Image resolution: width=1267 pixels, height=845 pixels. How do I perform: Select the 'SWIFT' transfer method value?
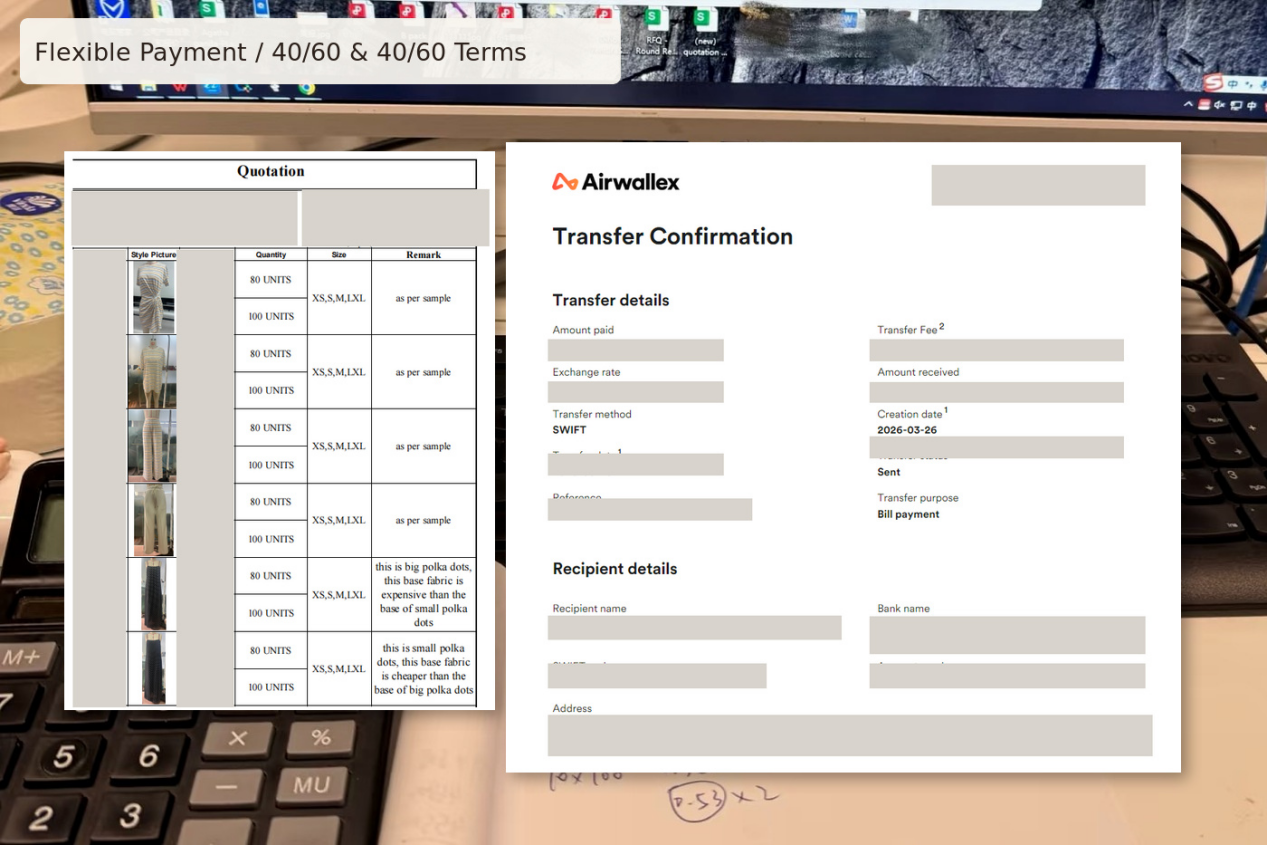coord(570,430)
